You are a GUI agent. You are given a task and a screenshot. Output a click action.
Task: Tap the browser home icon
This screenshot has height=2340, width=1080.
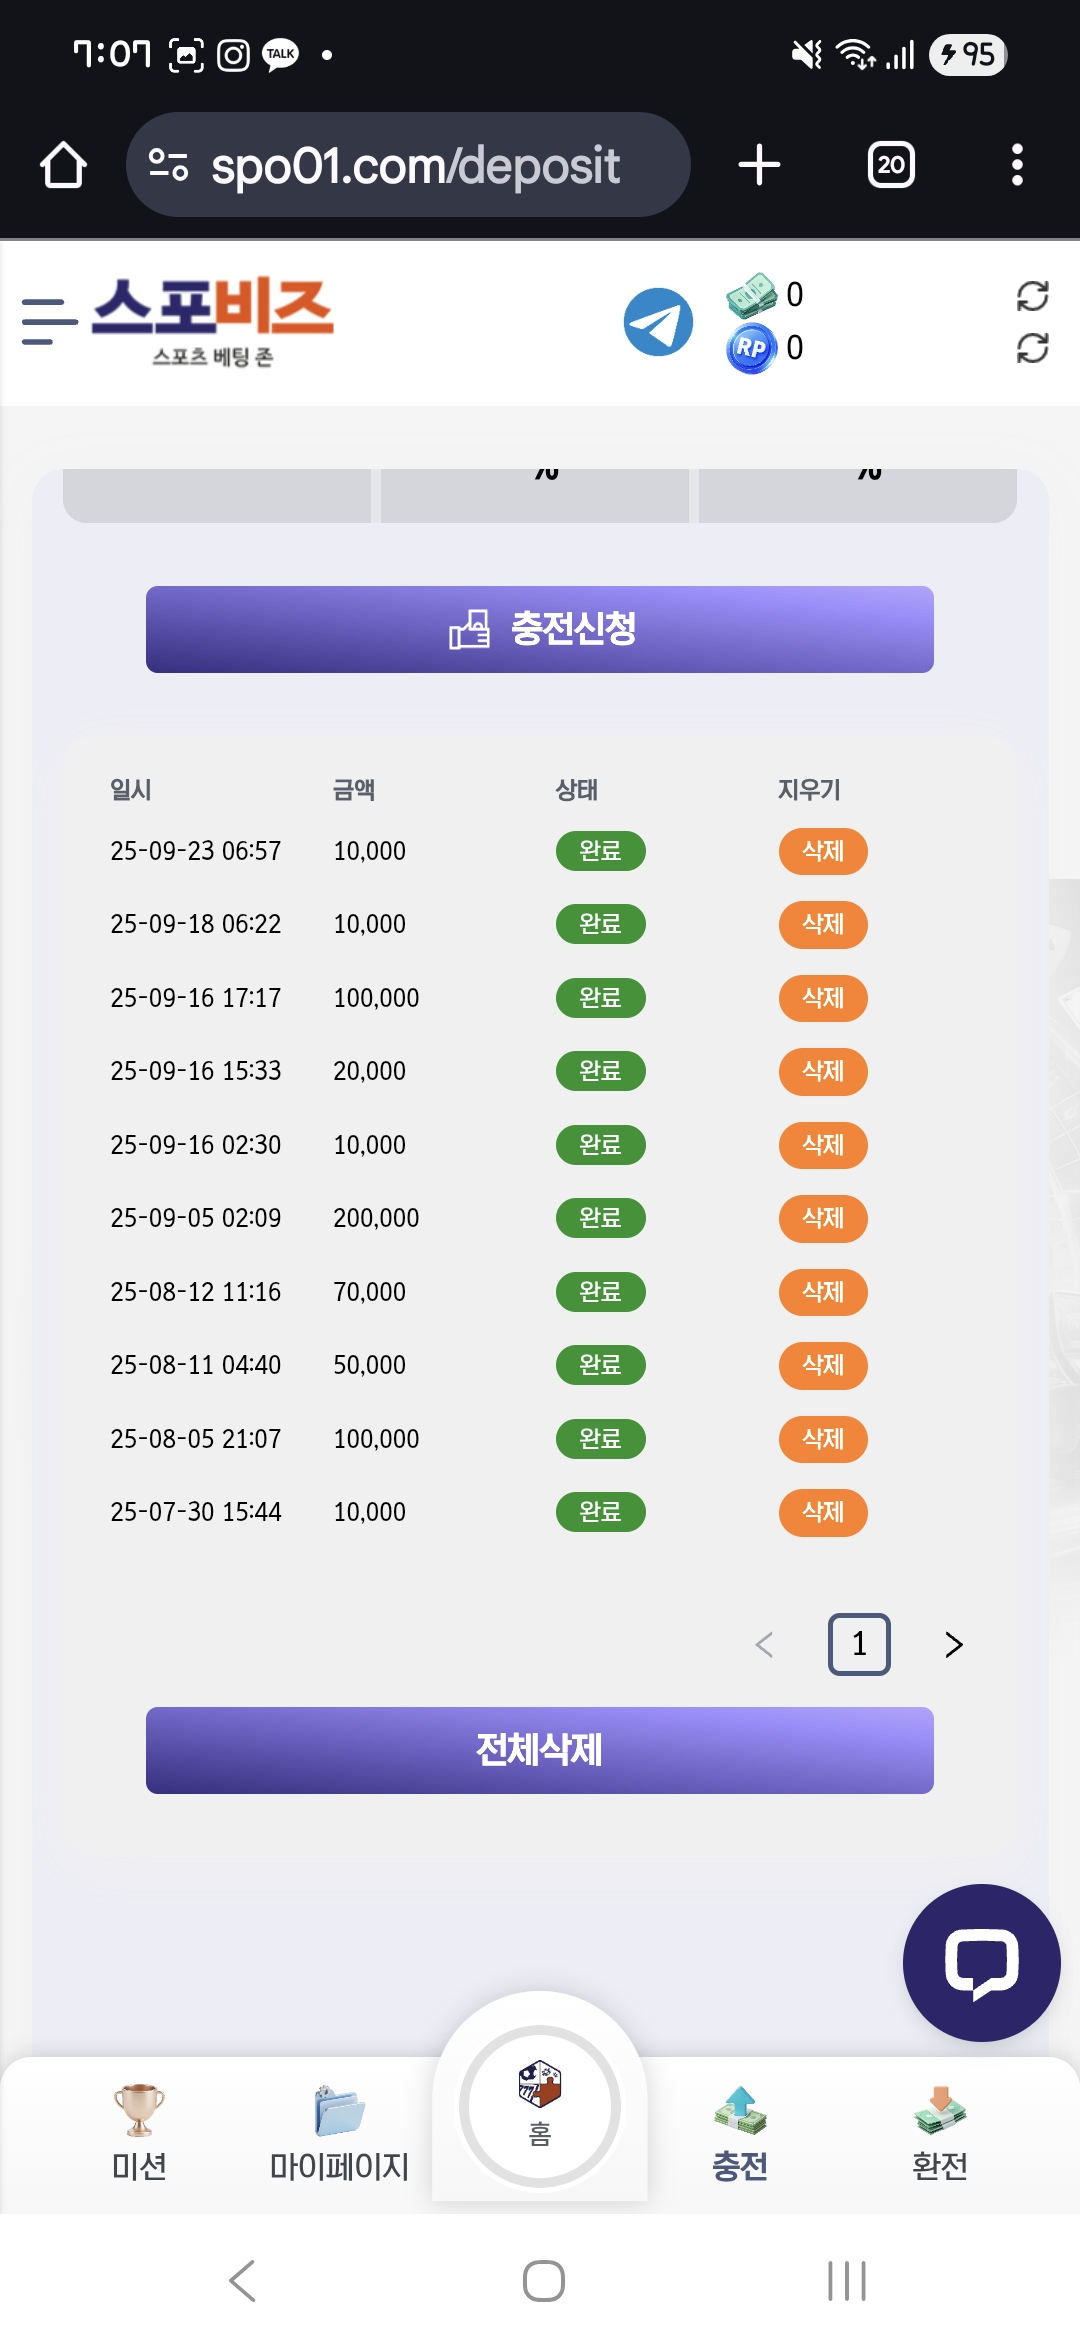[63, 165]
